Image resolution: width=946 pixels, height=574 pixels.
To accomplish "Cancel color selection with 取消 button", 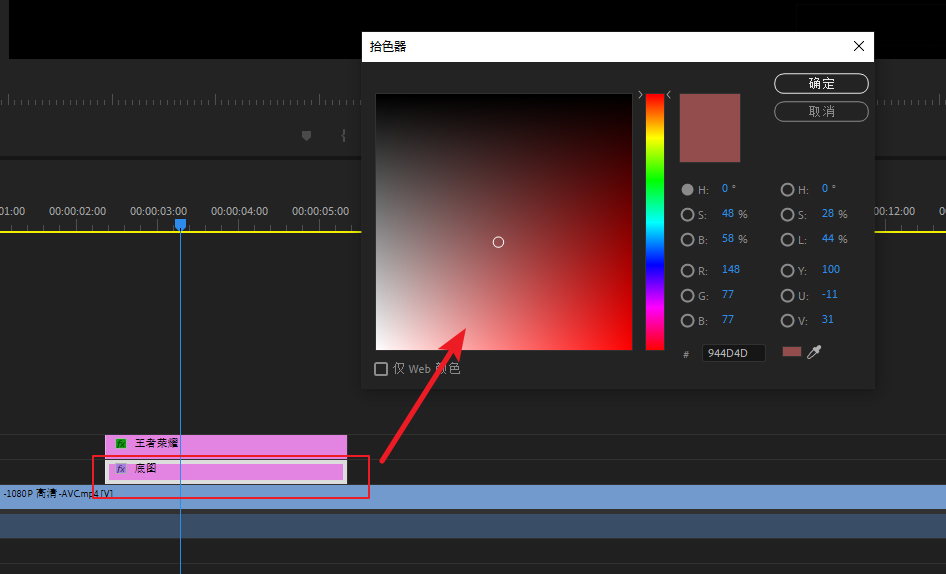I will point(821,111).
